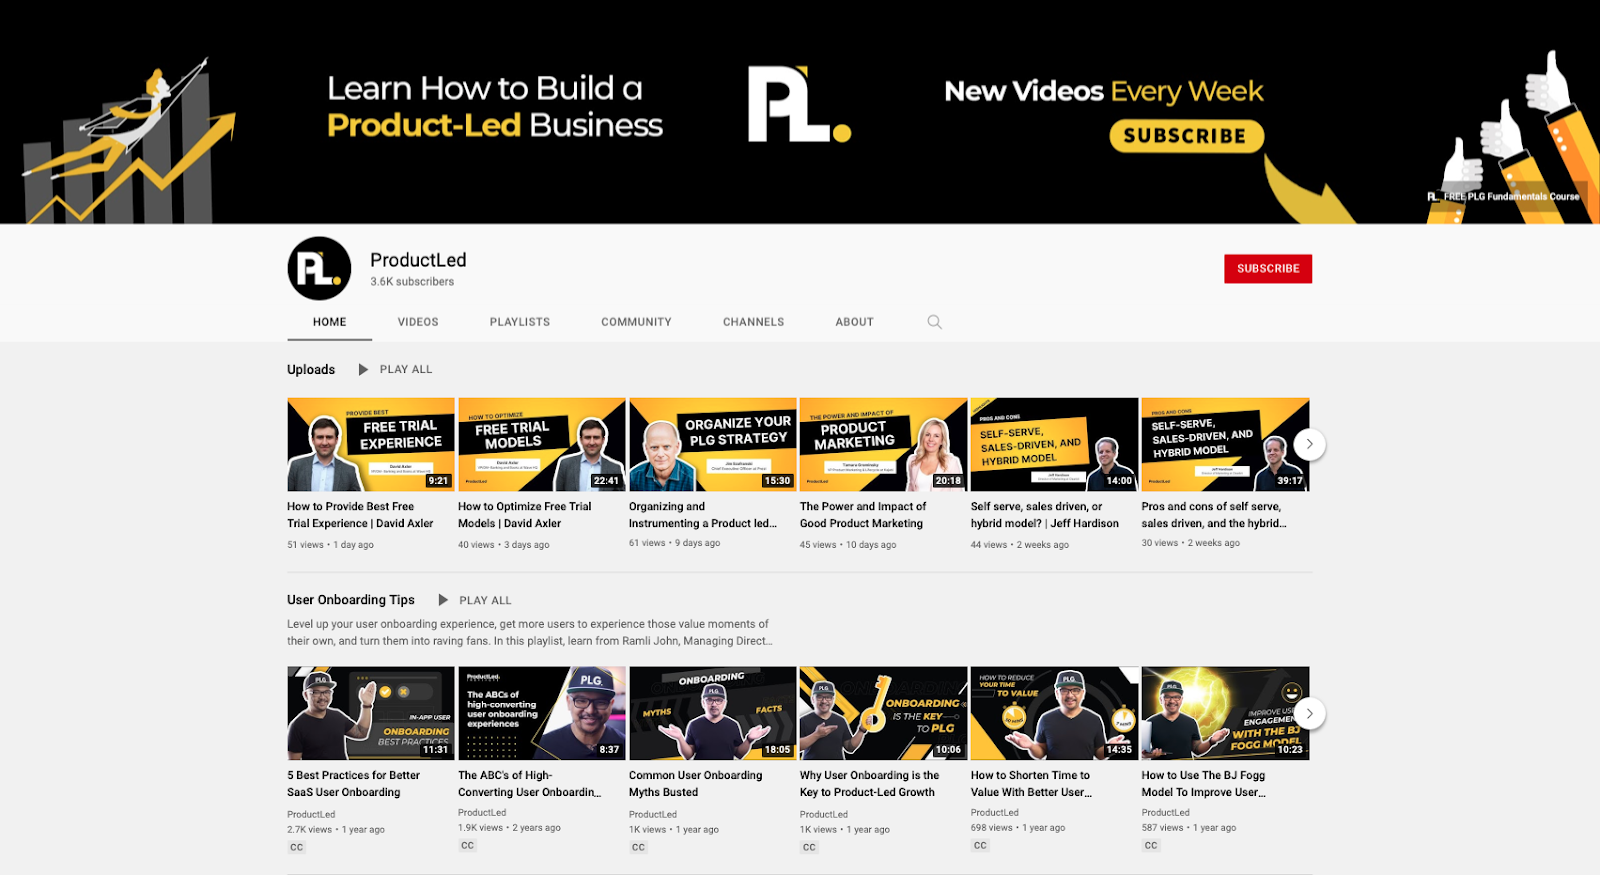
Task: Click the User Onboarding Tips play icon
Action: [x=443, y=600]
